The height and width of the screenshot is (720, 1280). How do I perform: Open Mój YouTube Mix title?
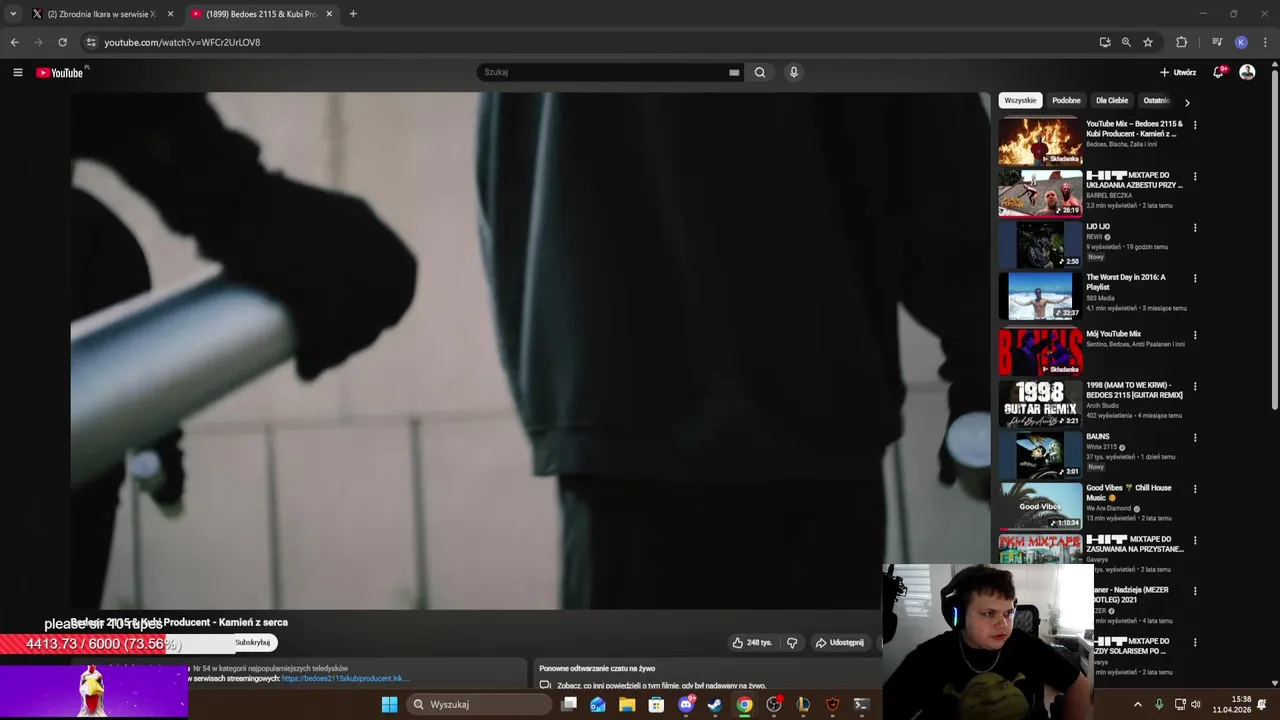[1113, 334]
